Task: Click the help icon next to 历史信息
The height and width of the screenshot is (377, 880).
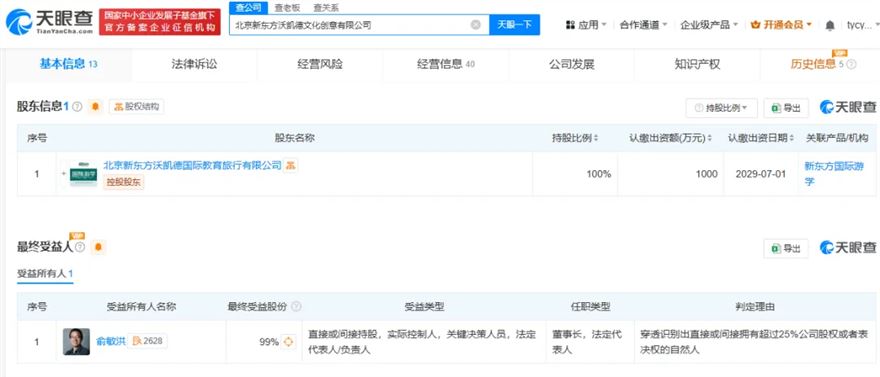Action: coord(851,65)
